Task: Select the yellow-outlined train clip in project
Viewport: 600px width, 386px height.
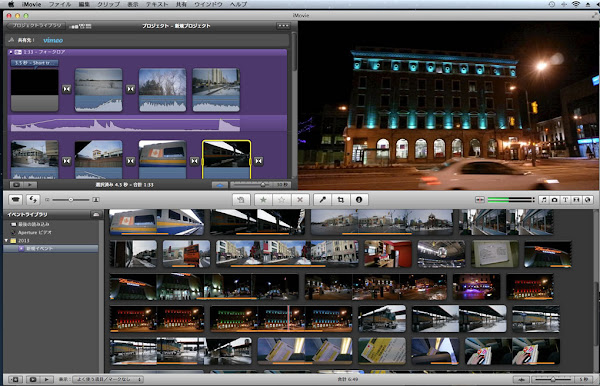Action: point(227,160)
